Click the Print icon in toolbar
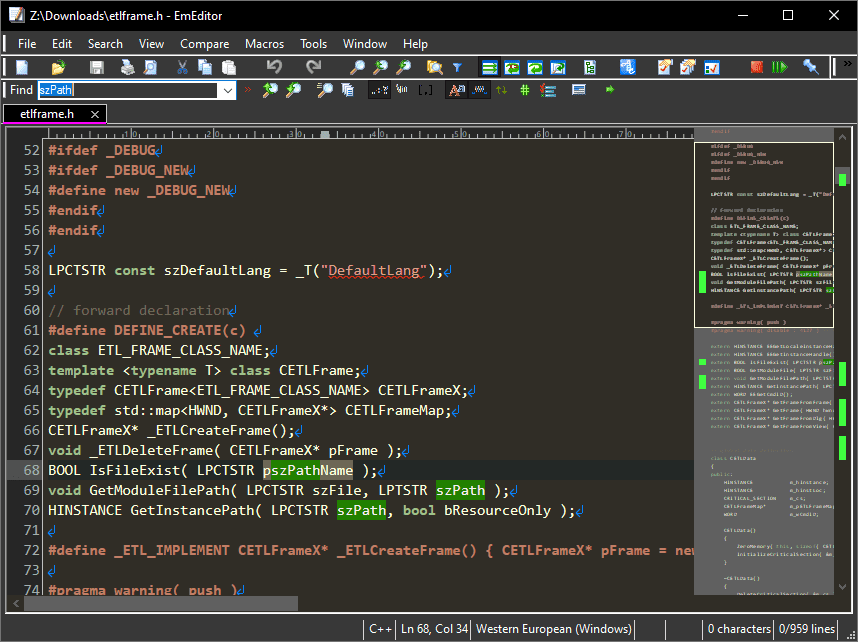The image size is (858, 642). point(128,67)
